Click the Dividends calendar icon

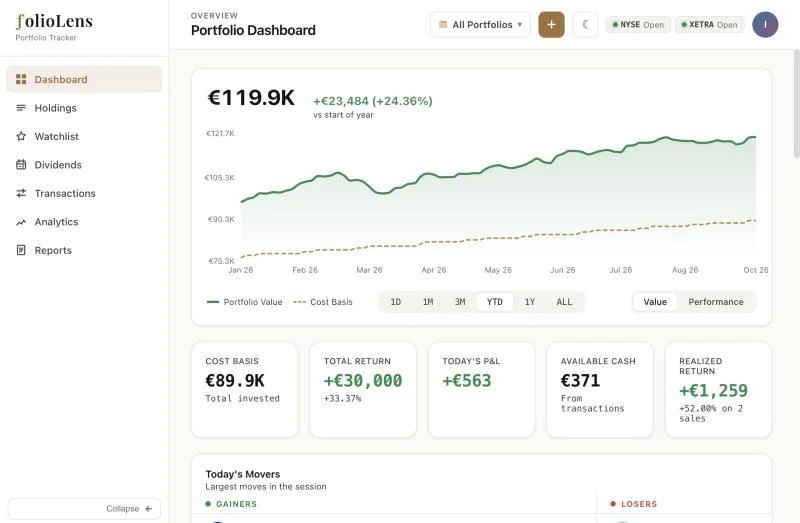point(21,164)
